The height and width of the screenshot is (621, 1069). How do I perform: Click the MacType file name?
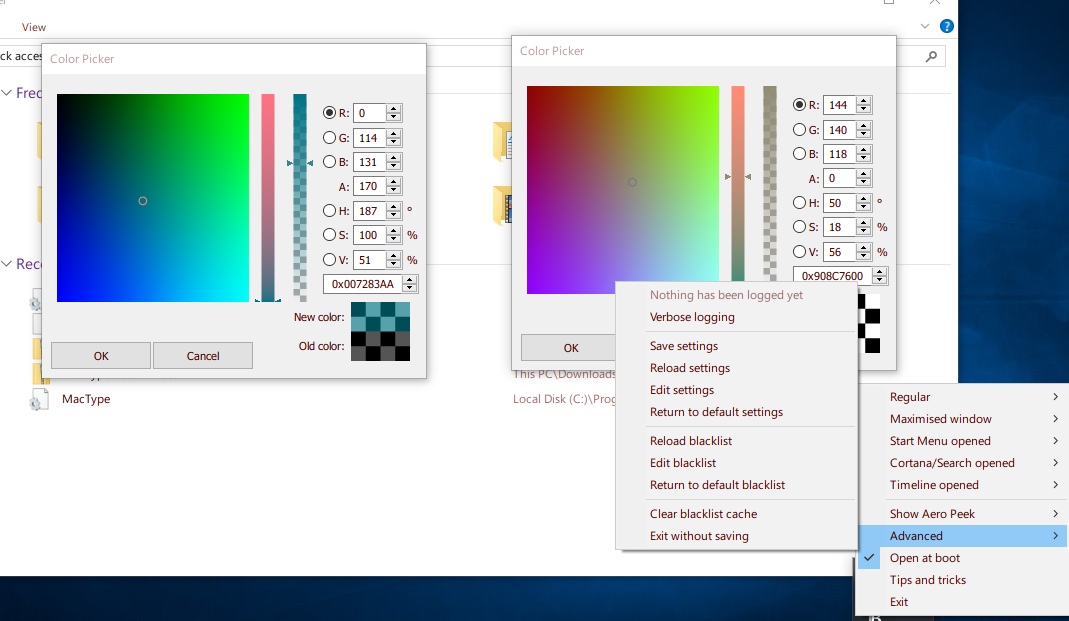pyautogui.click(x=86, y=399)
